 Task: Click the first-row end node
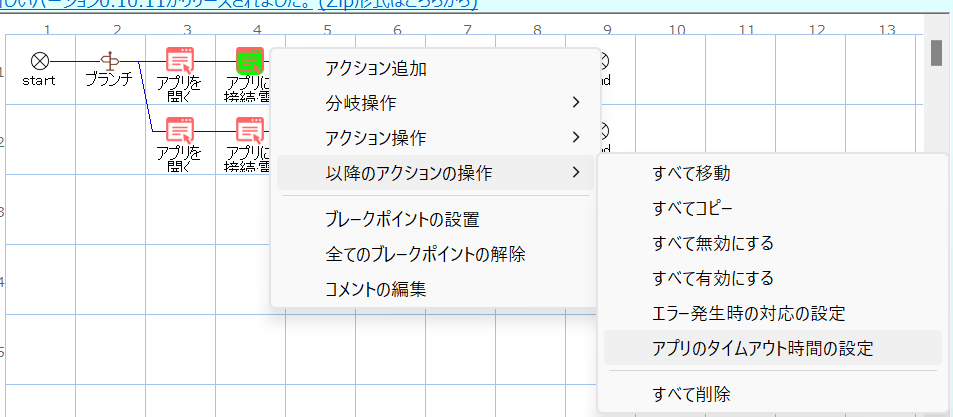pos(604,61)
